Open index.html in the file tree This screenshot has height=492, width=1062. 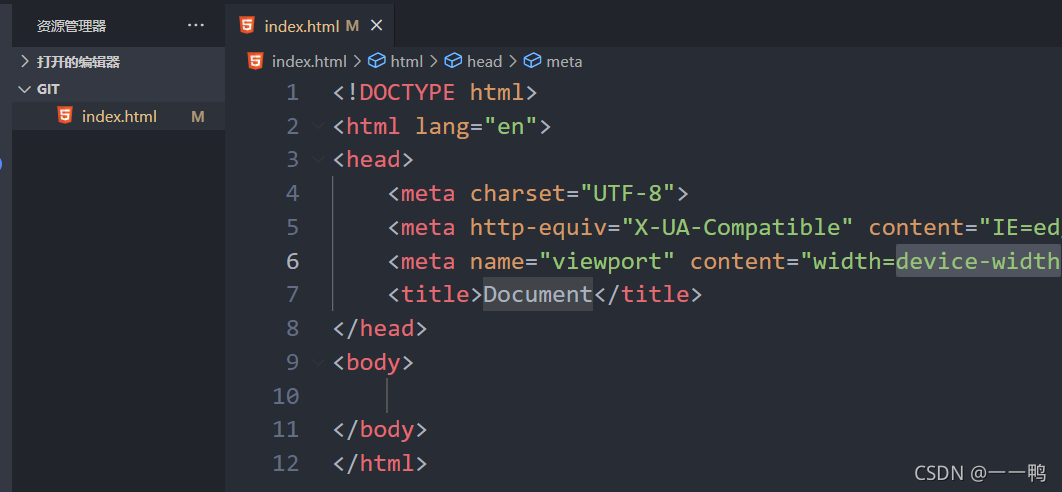pos(119,117)
